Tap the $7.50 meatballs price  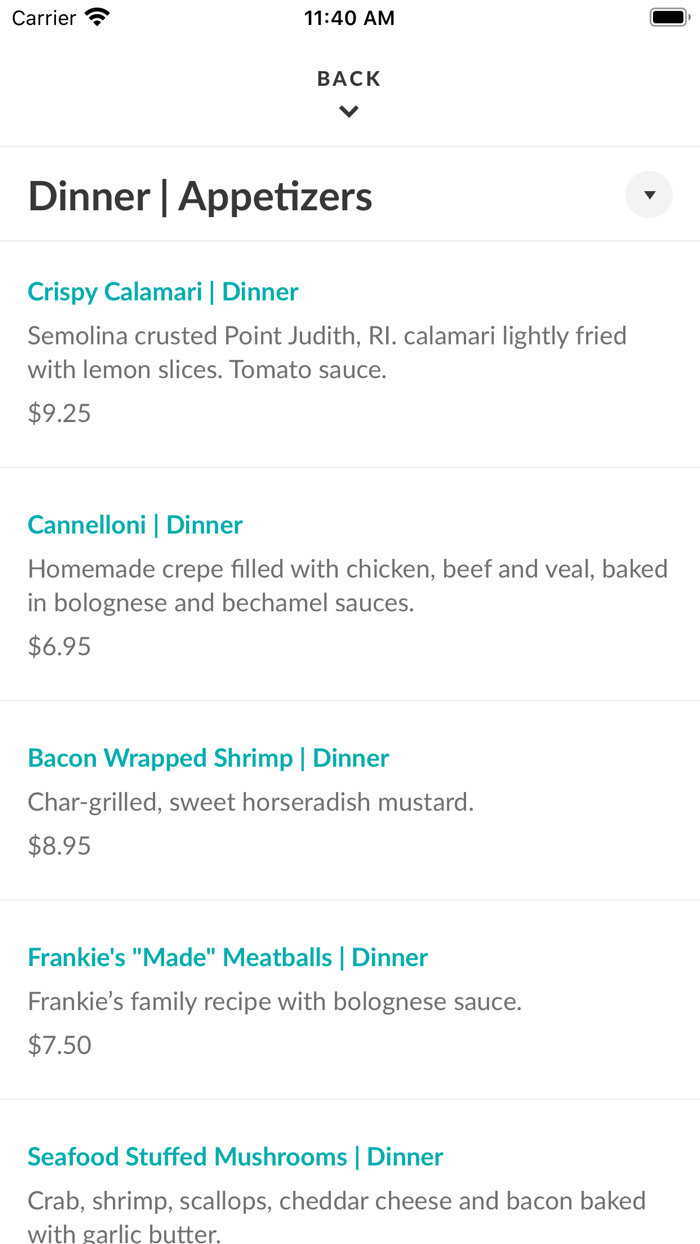click(x=59, y=1045)
